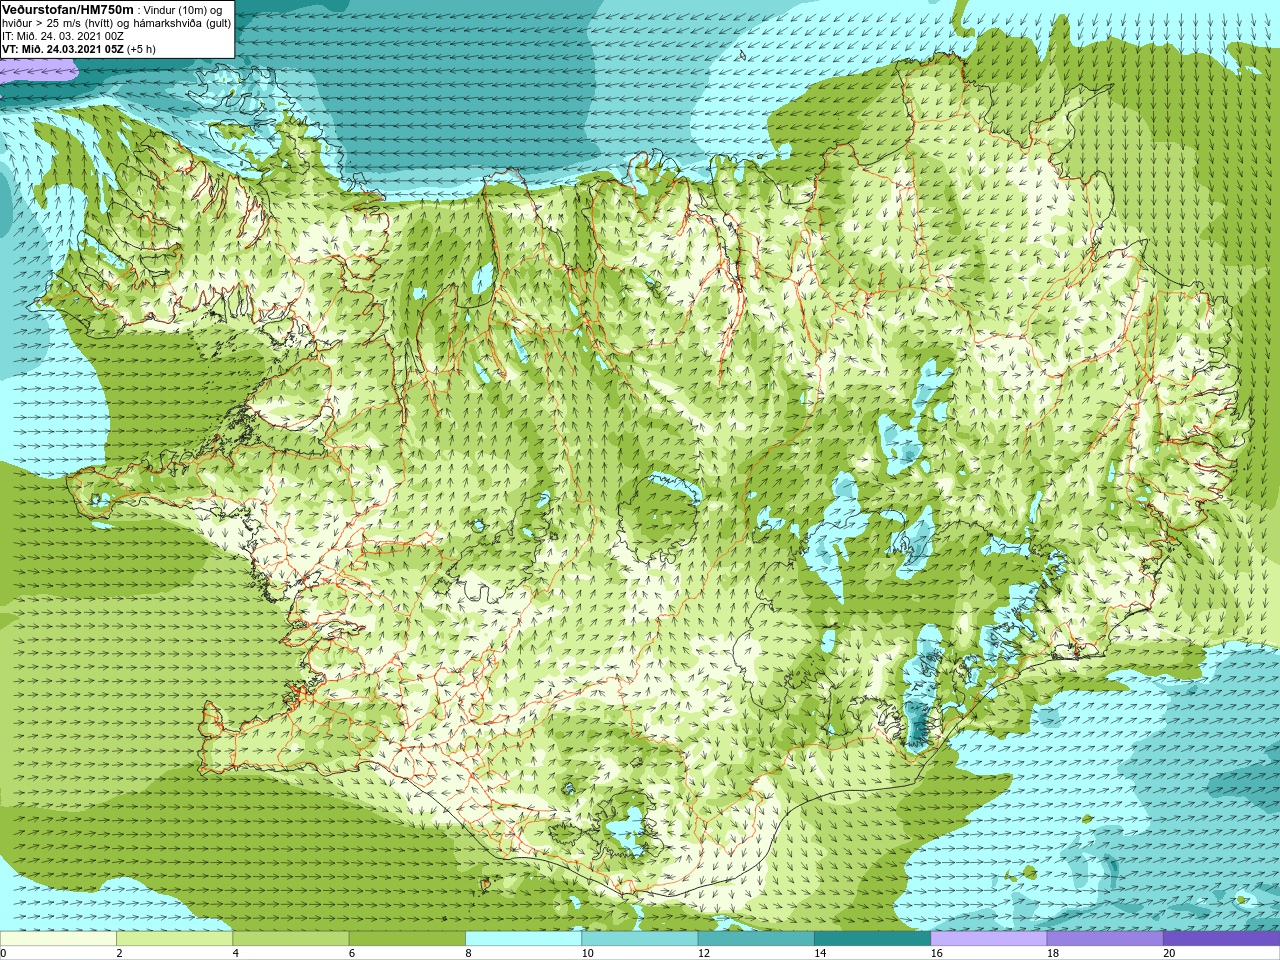Click the 'Vindur (10m) og' legend text
This screenshot has height=960, width=1280.
(184, 10)
